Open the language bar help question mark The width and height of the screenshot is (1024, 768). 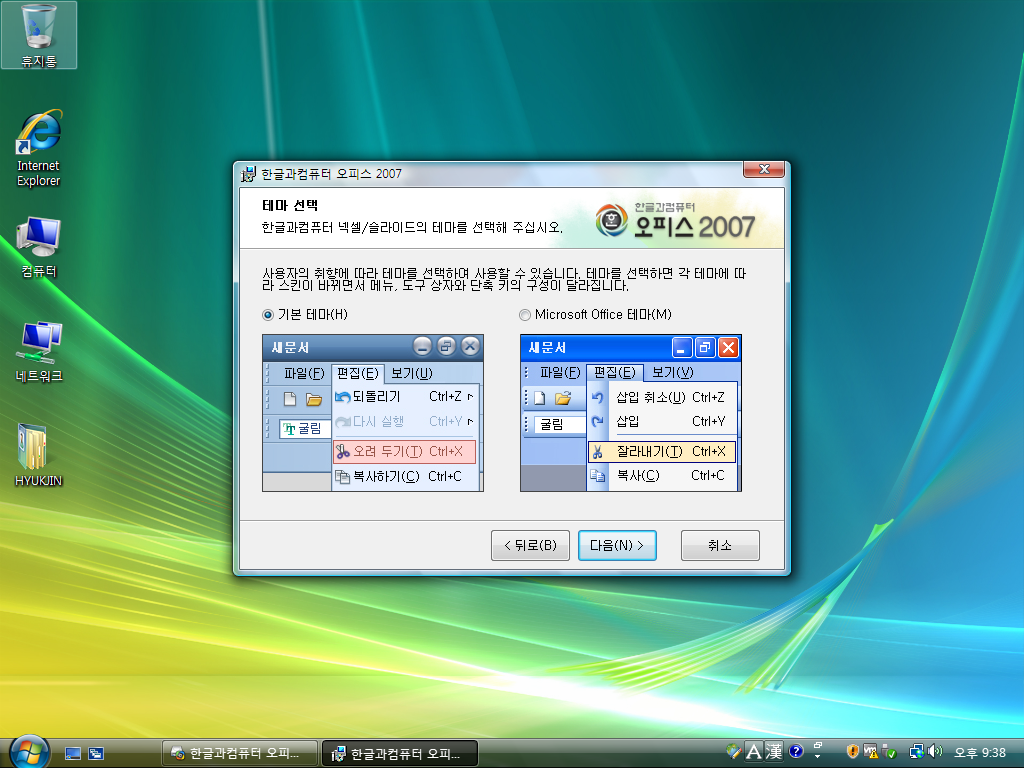(795, 752)
